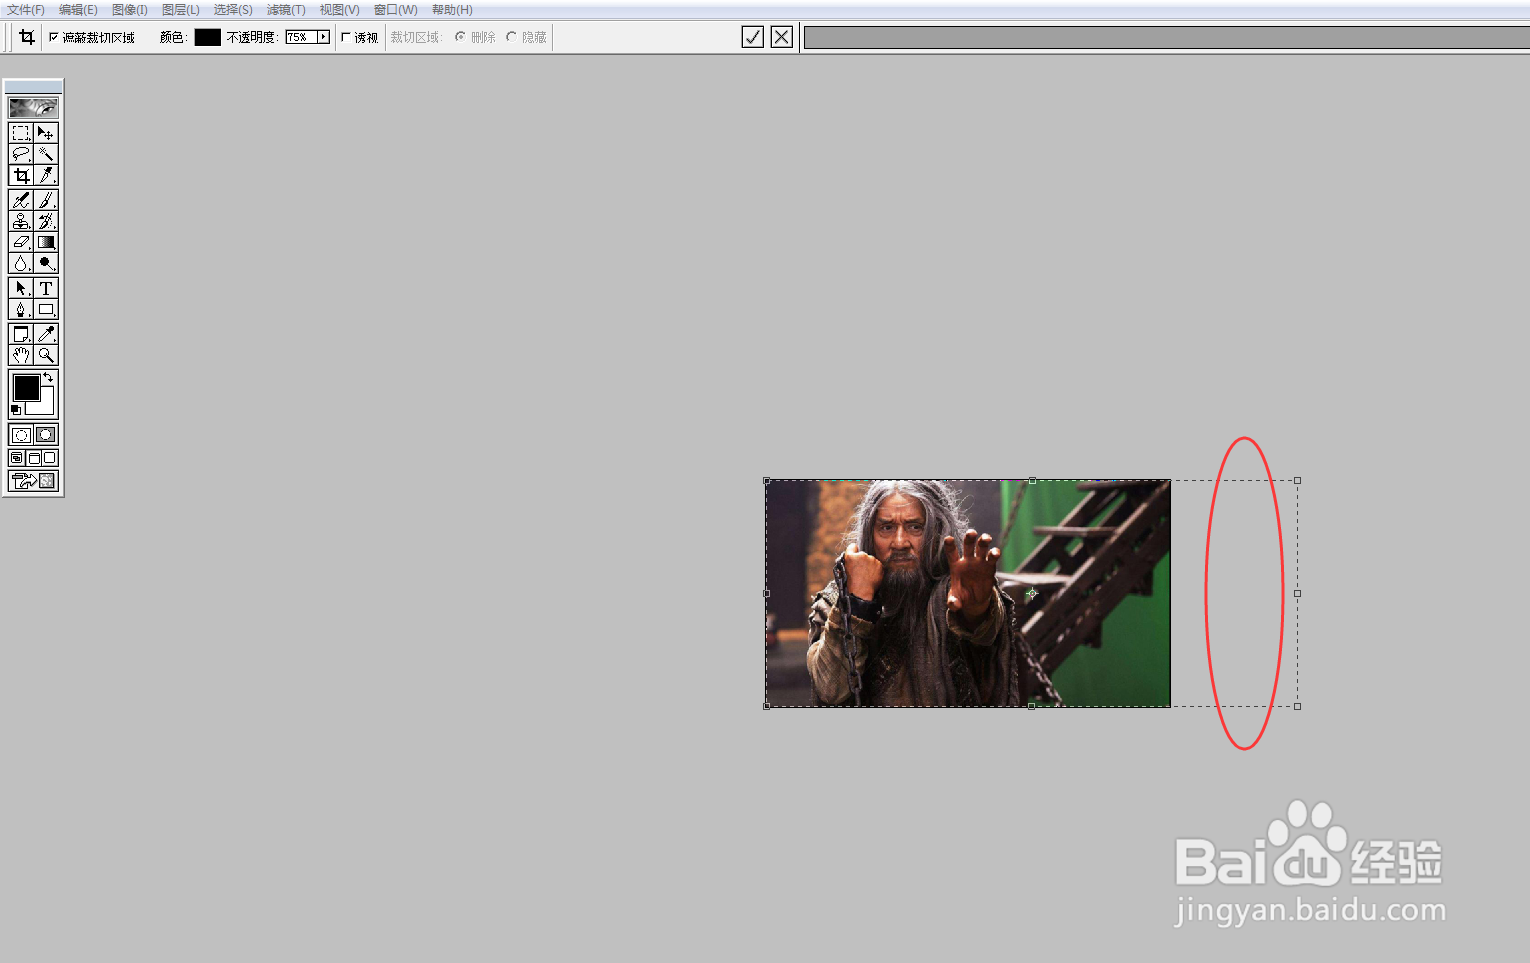Select the Move tool

pyautogui.click(x=46, y=133)
